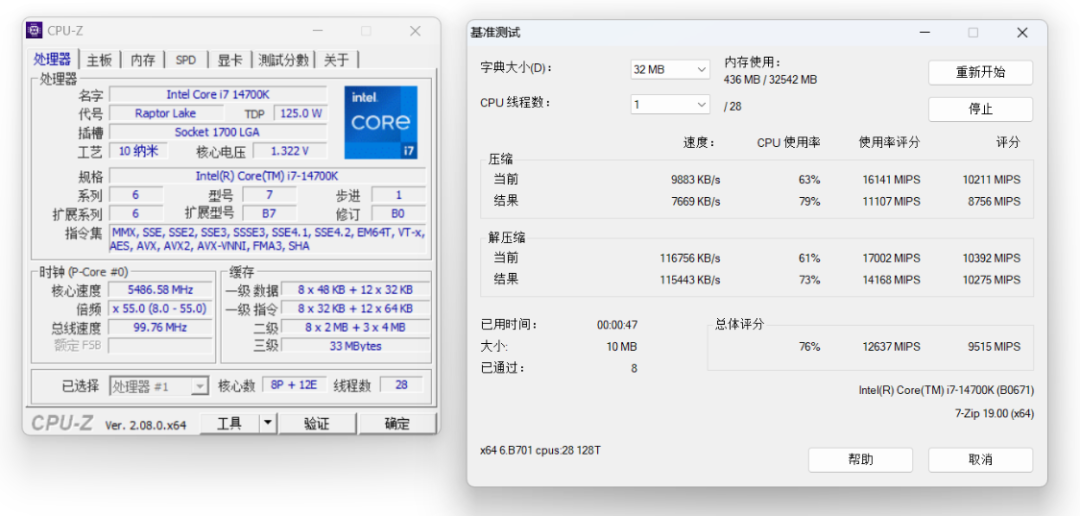
Task: Click the x64 6.B701 cpus:28 128T text
Action: click(541, 450)
